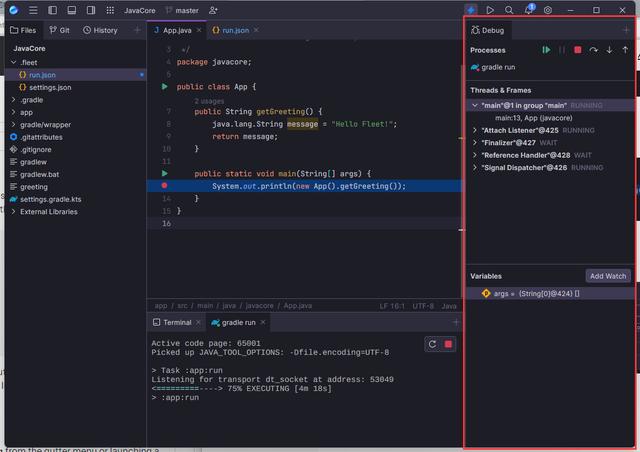Open the gradlew.bat file
Viewport: 640px width, 452px height.
[x=76, y=174]
